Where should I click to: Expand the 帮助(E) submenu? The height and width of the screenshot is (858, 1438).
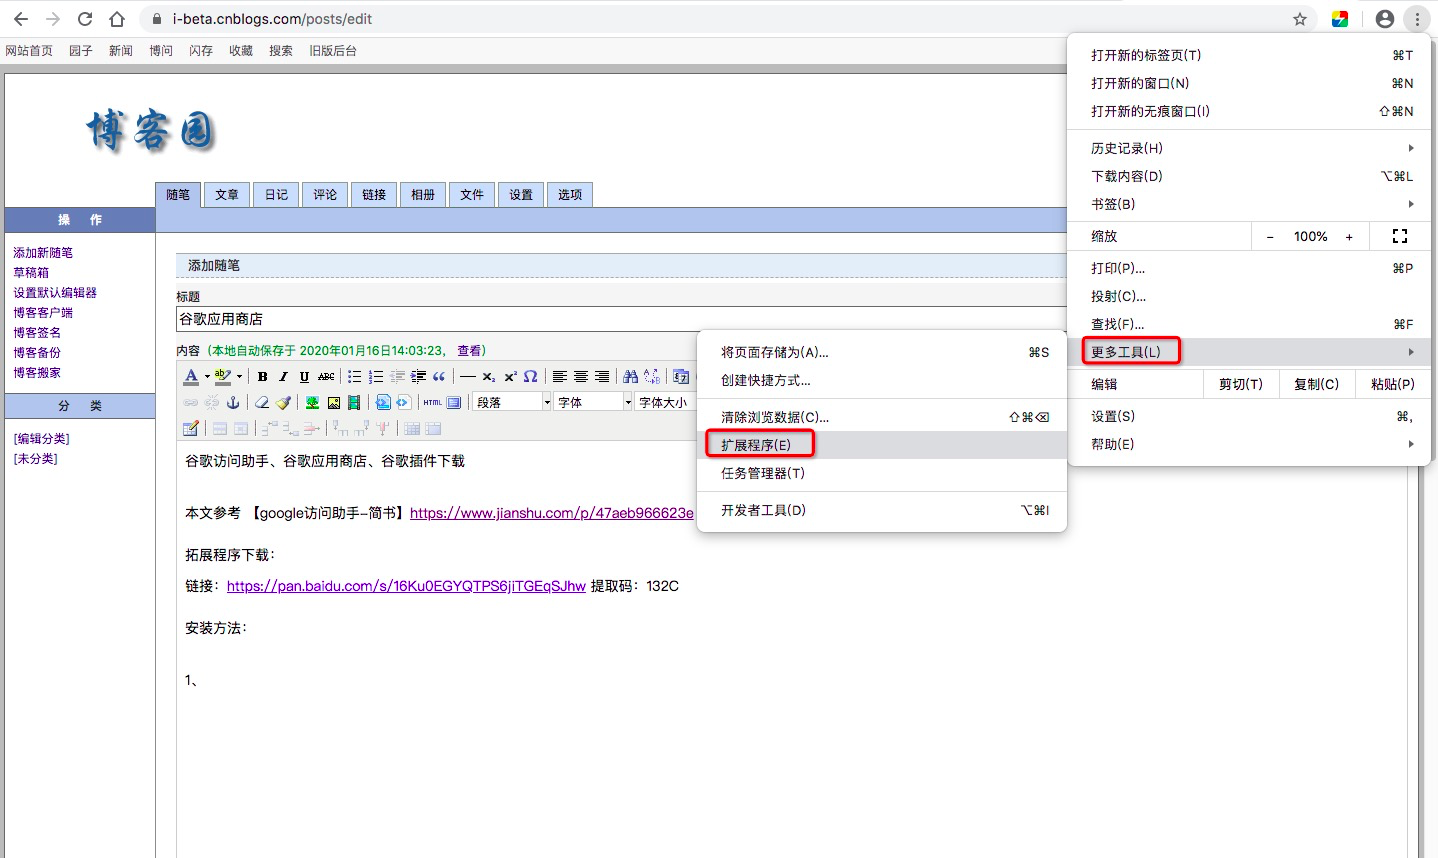pos(1249,444)
